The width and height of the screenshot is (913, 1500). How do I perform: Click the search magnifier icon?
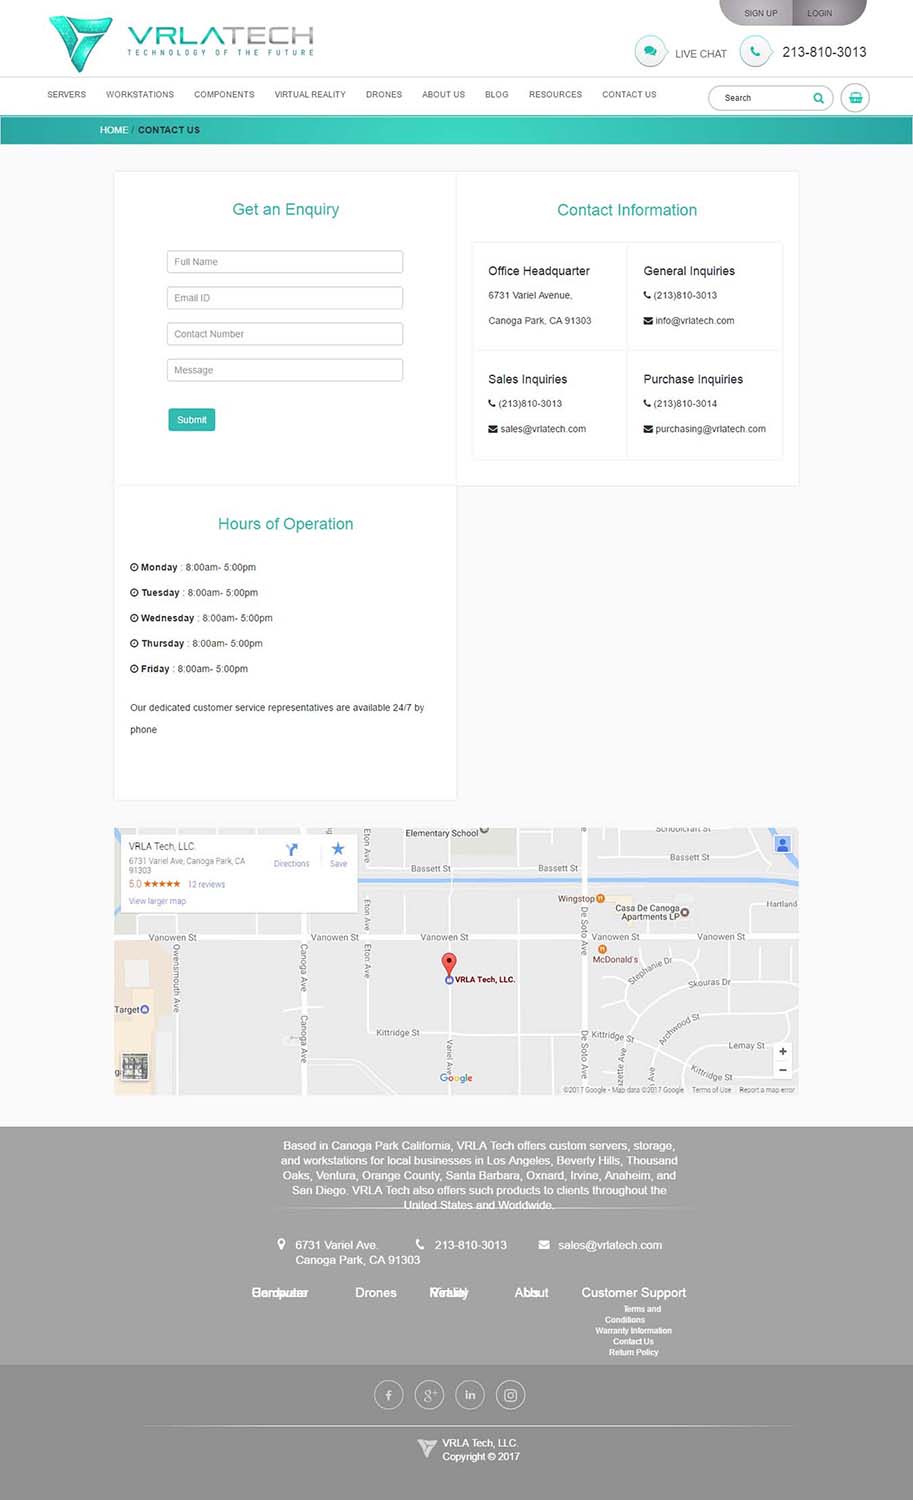click(817, 98)
